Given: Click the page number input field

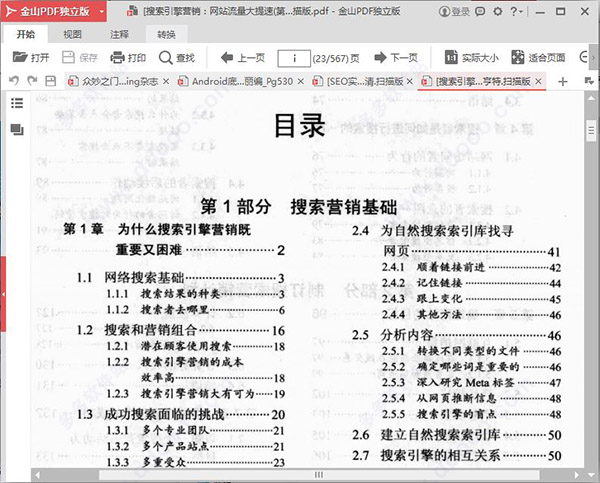Looking at the screenshot, I should pos(295,57).
